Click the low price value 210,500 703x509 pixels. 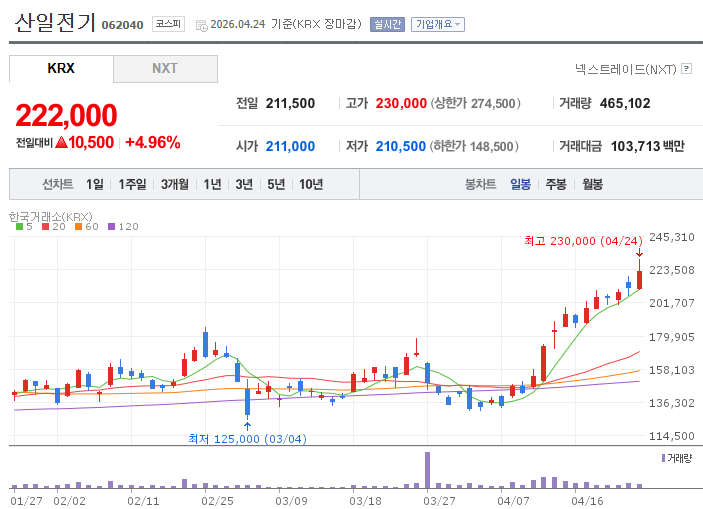(x=400, y=146)
